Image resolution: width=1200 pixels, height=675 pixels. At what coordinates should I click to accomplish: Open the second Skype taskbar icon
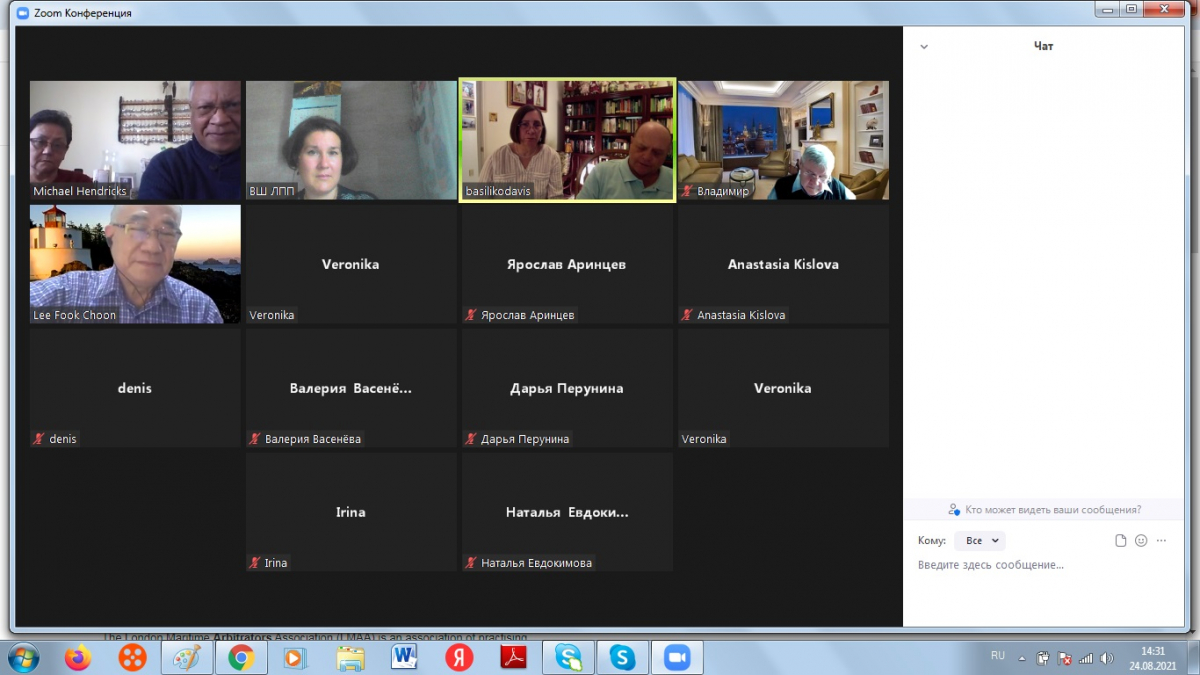(x=623, y=658)
